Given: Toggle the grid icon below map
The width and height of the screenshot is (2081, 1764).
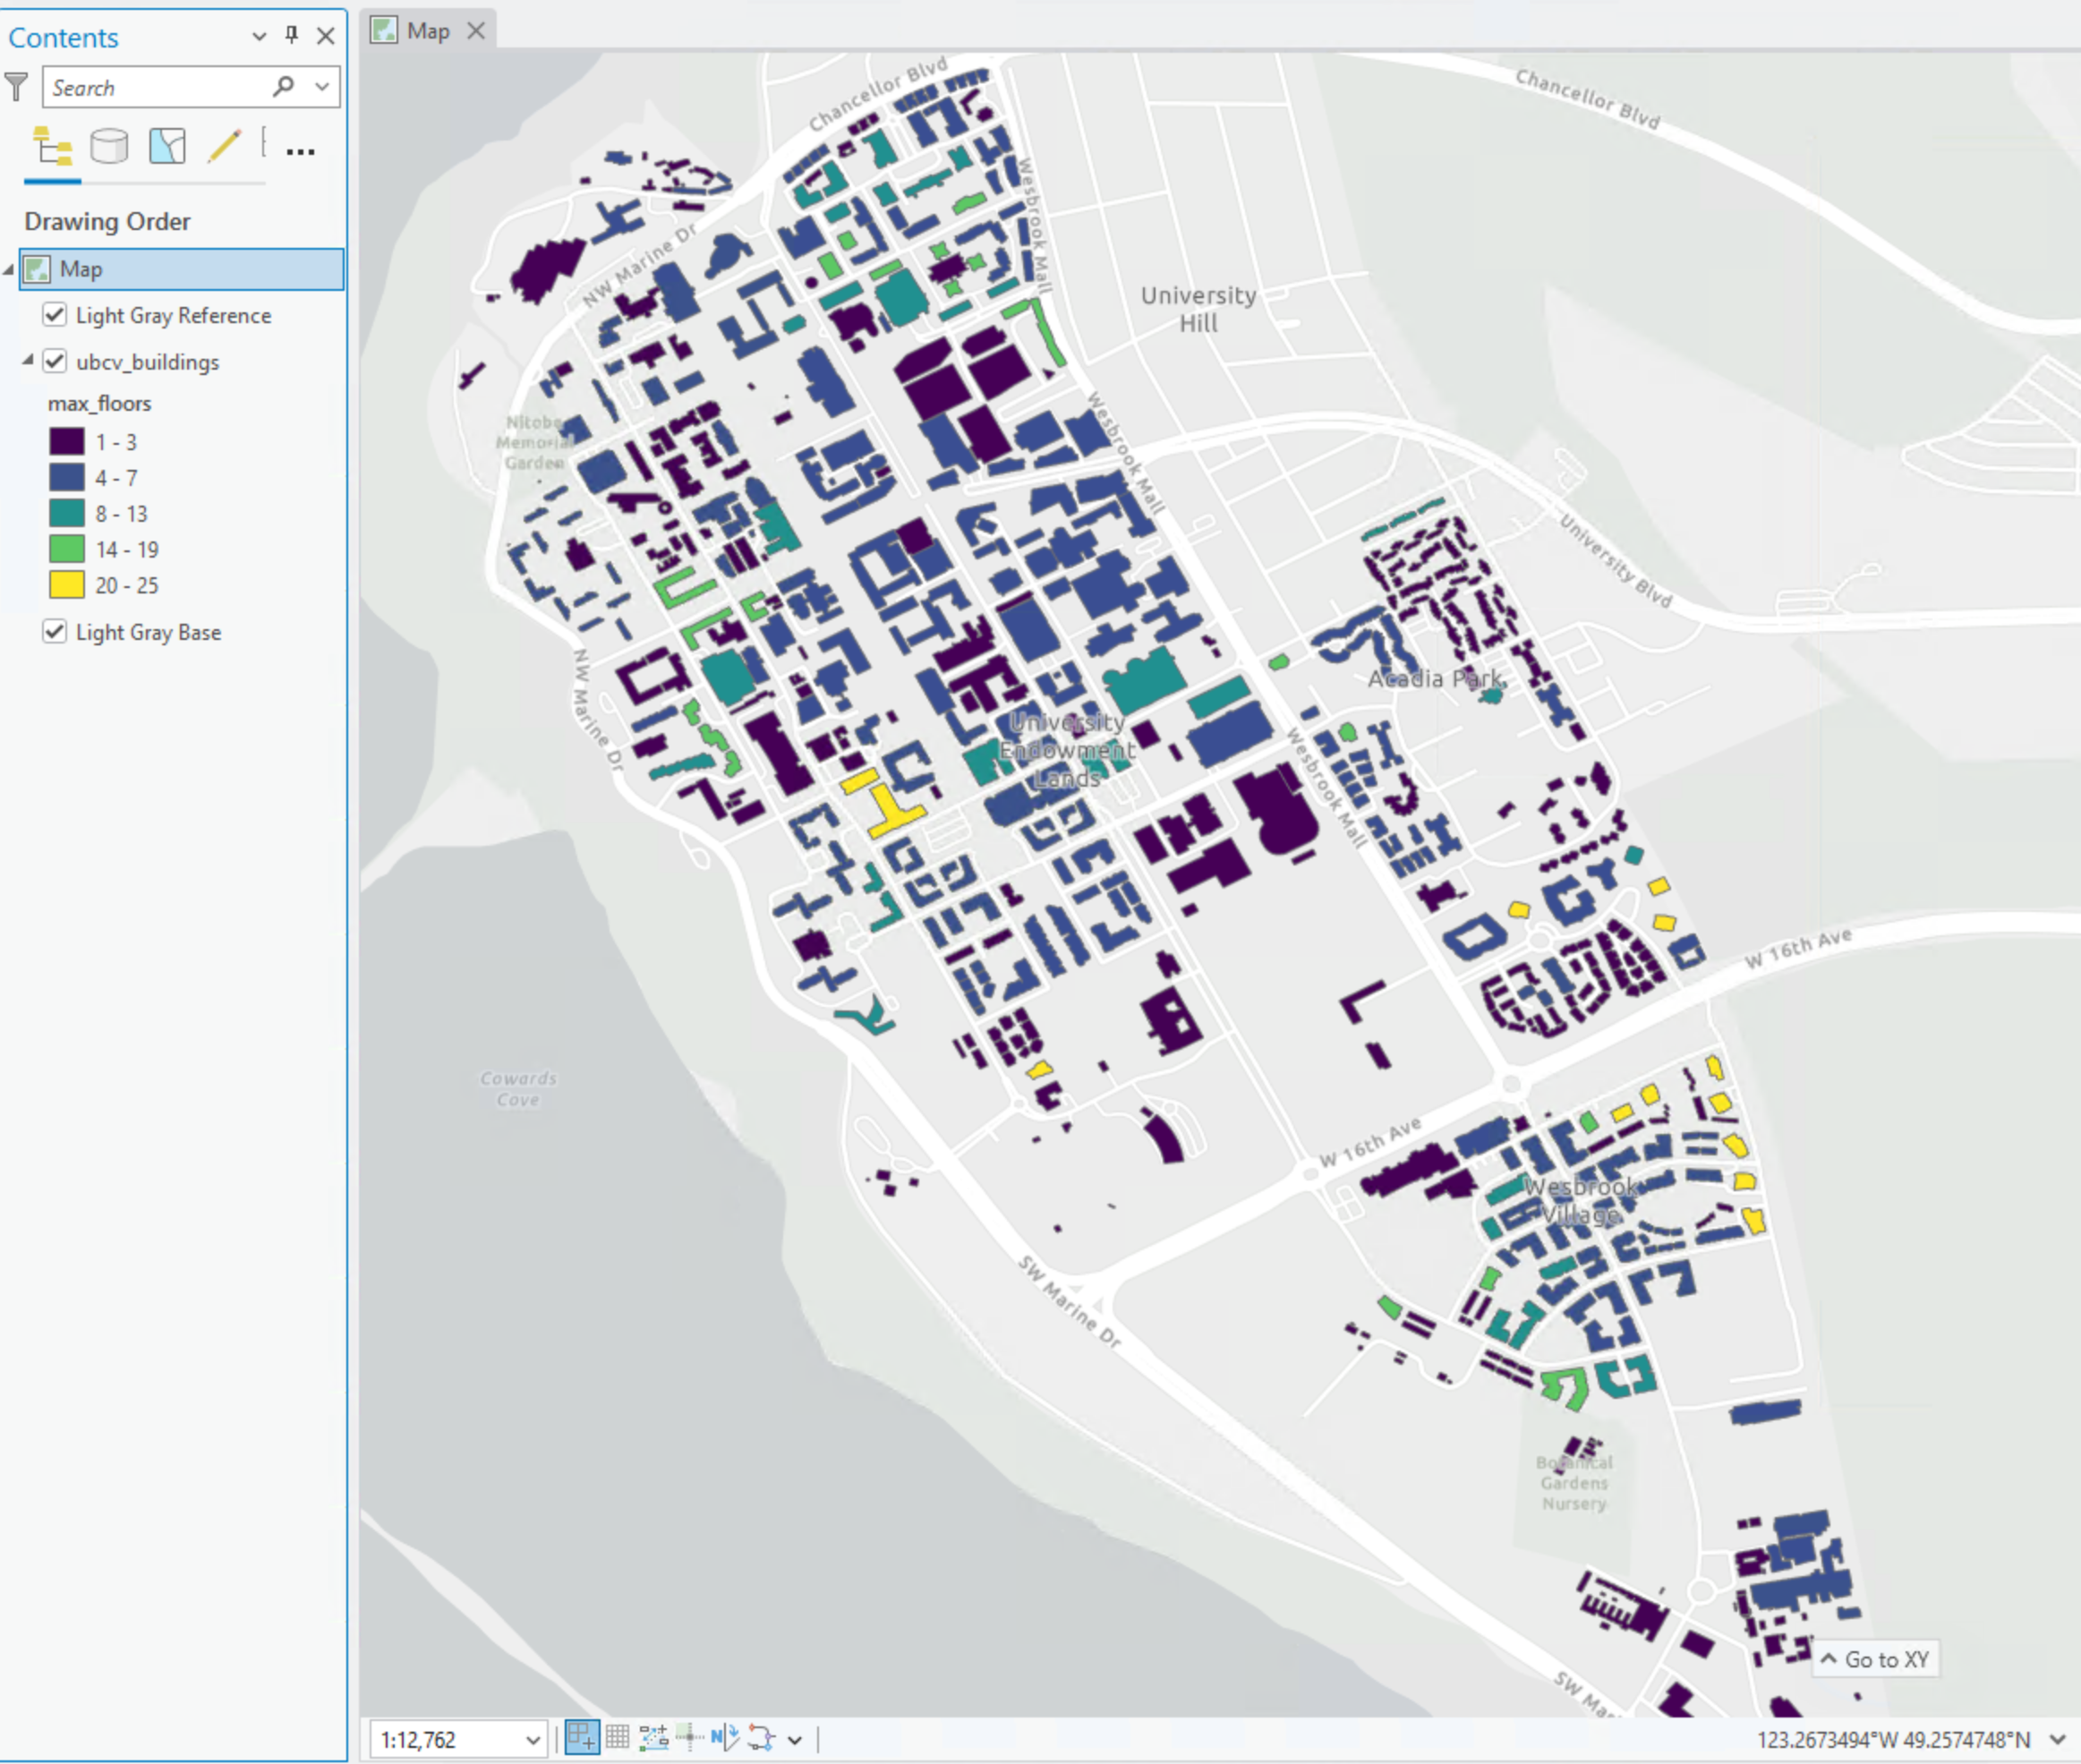Looking at the screenshot, I should (x=618, y=1738).
